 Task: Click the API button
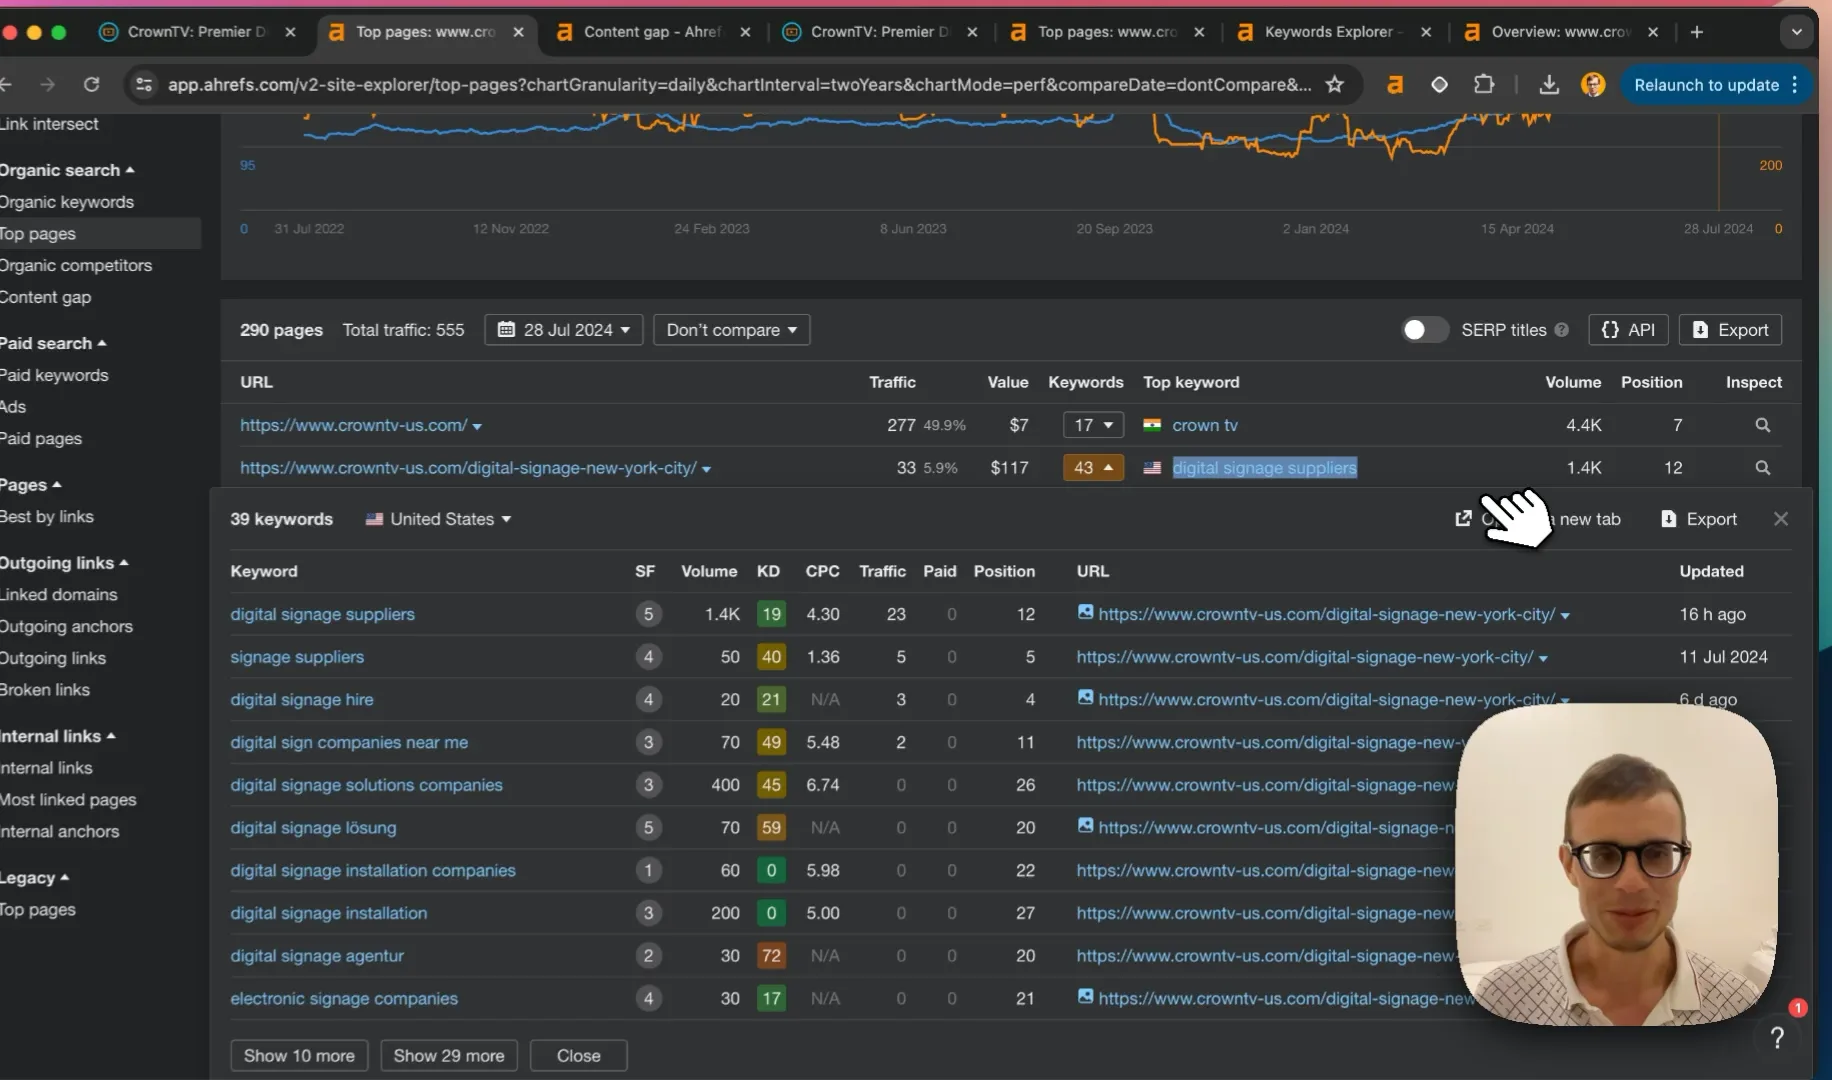coord(1628,330)
